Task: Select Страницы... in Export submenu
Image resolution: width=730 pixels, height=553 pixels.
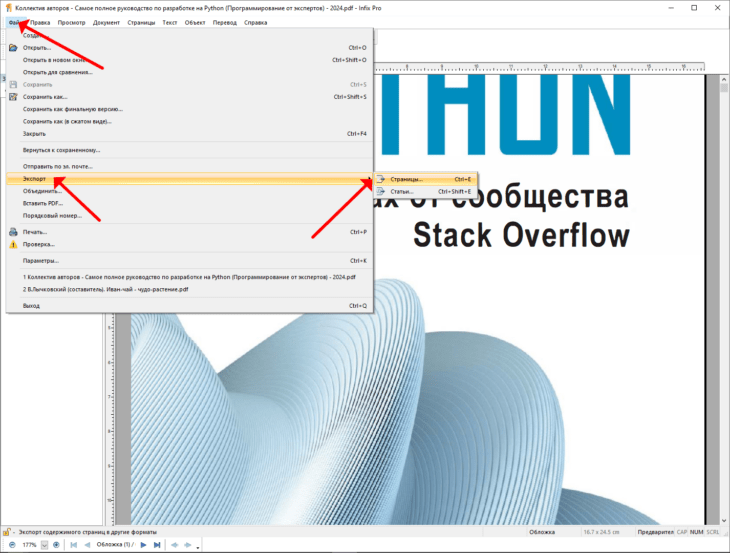Action: (426, 179)
